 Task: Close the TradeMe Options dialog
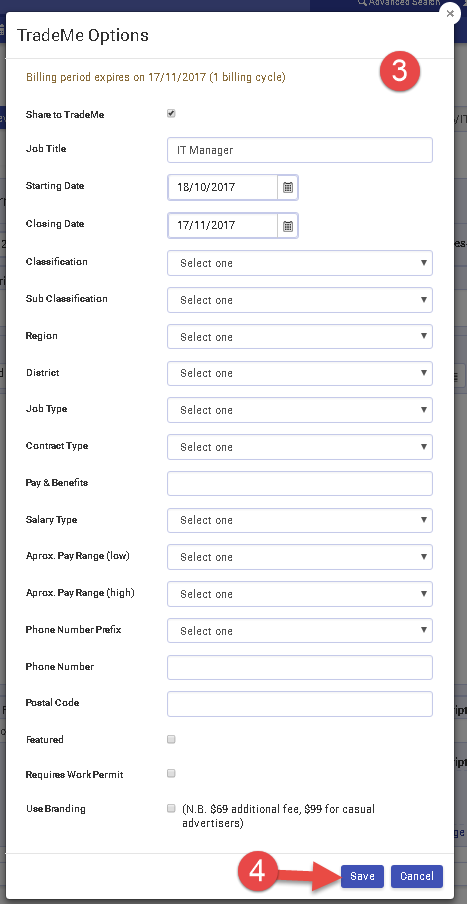[x=450, y=14]
